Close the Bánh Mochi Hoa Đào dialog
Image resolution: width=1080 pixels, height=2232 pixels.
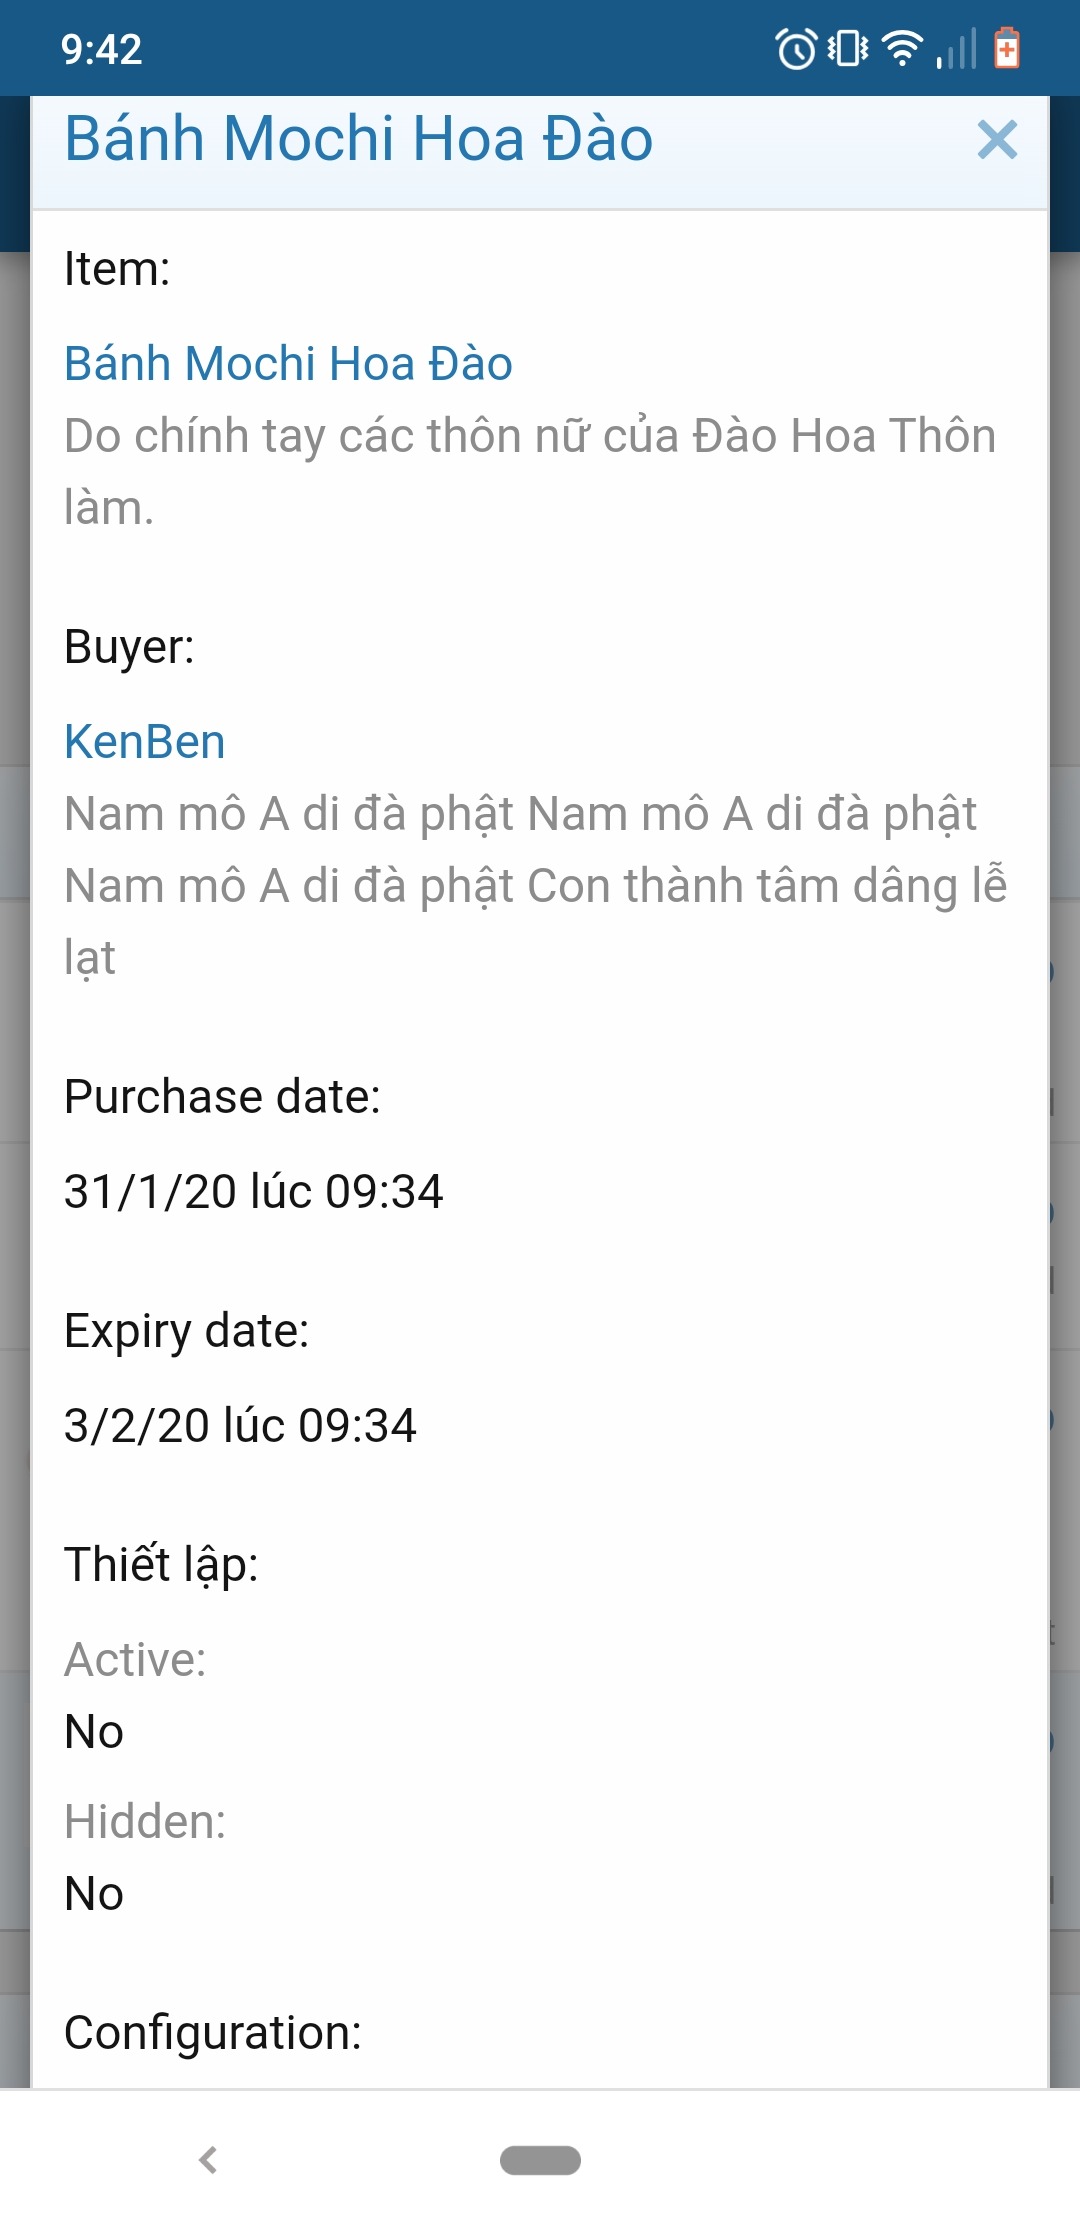[997, 140]
